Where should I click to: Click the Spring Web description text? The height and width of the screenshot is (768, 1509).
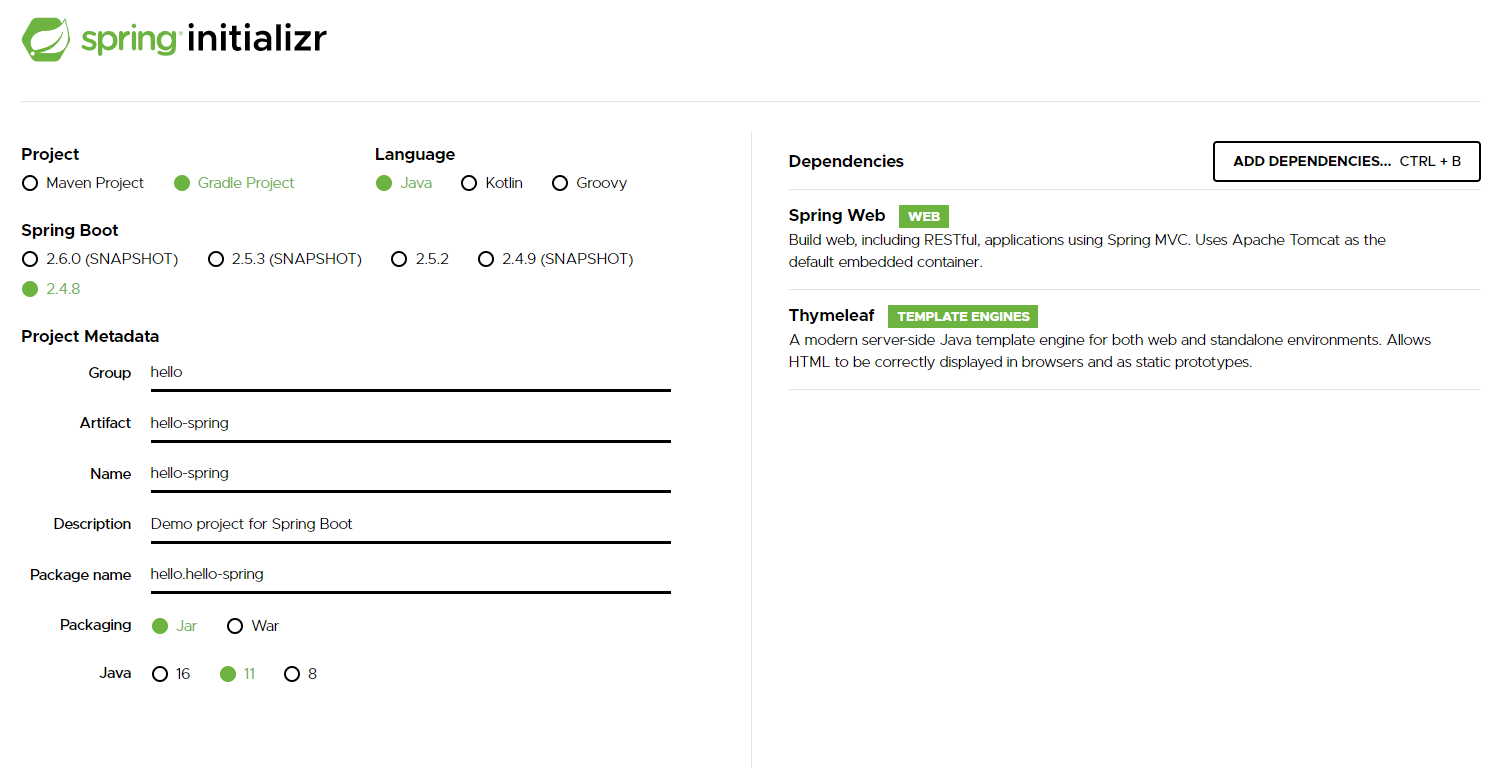coord(1087,251)
